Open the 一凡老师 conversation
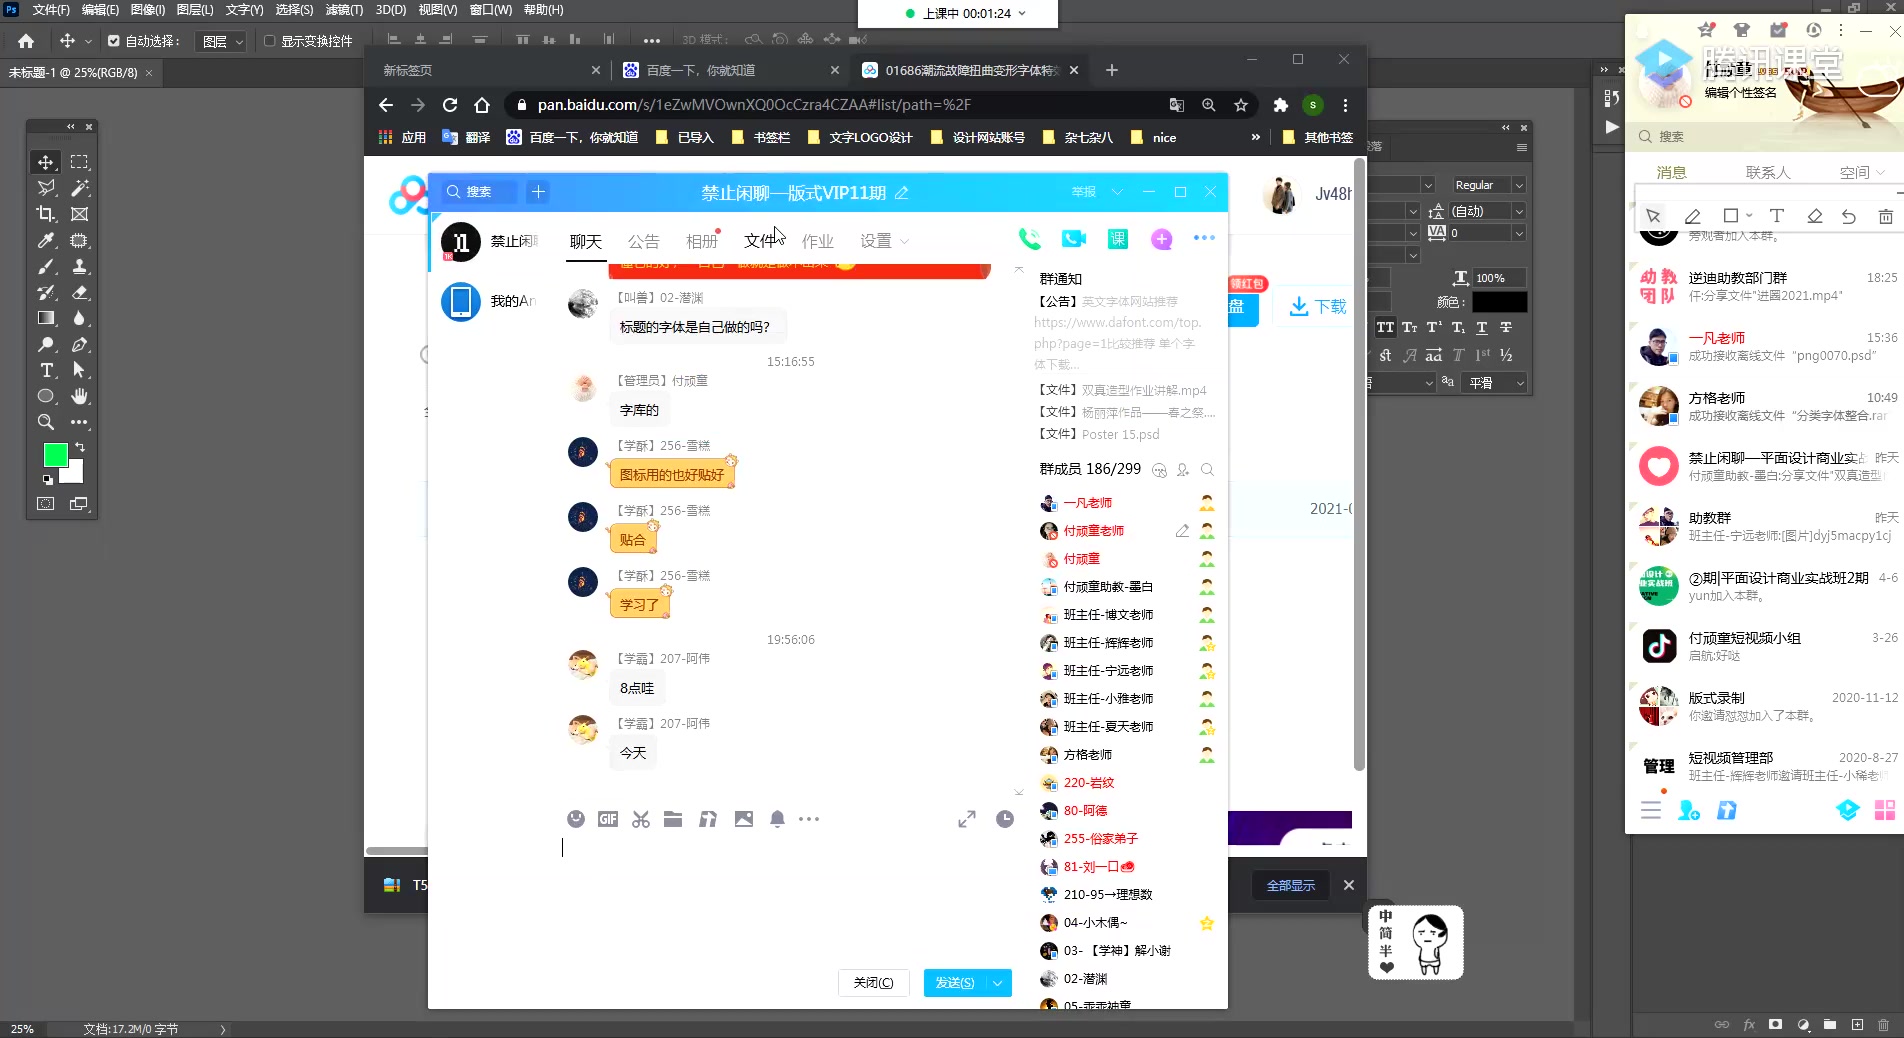Screen dimensions: 1904x1038 [x=1766, y=346]
